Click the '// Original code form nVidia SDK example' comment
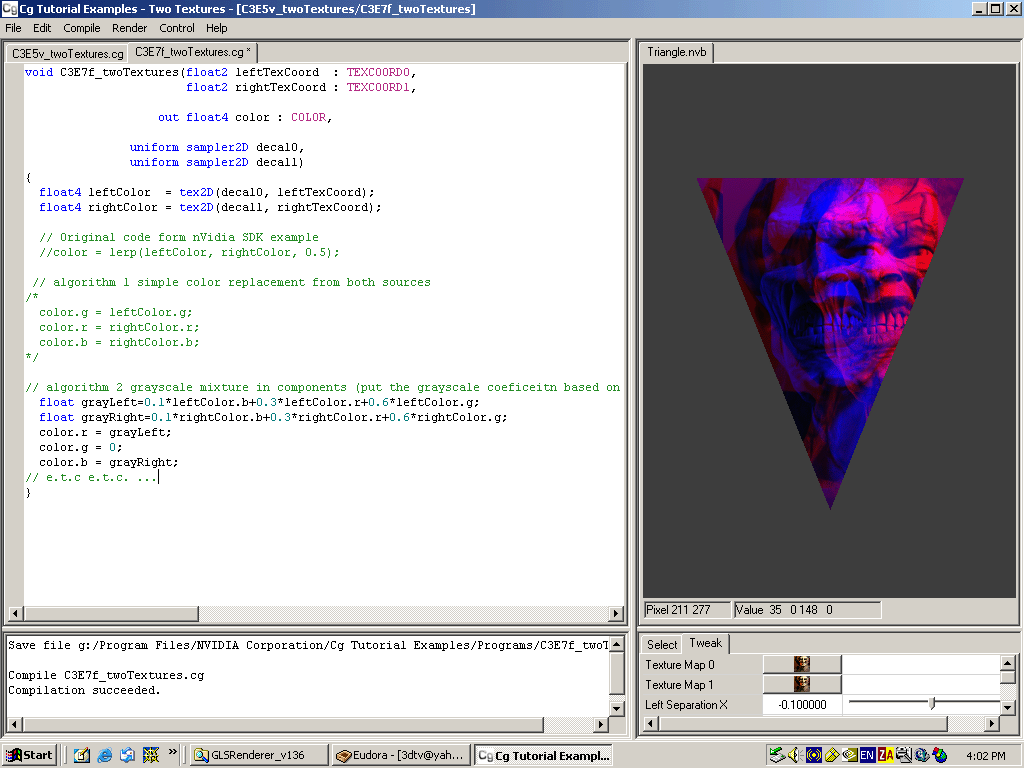1024x768 pixels. 179,237
